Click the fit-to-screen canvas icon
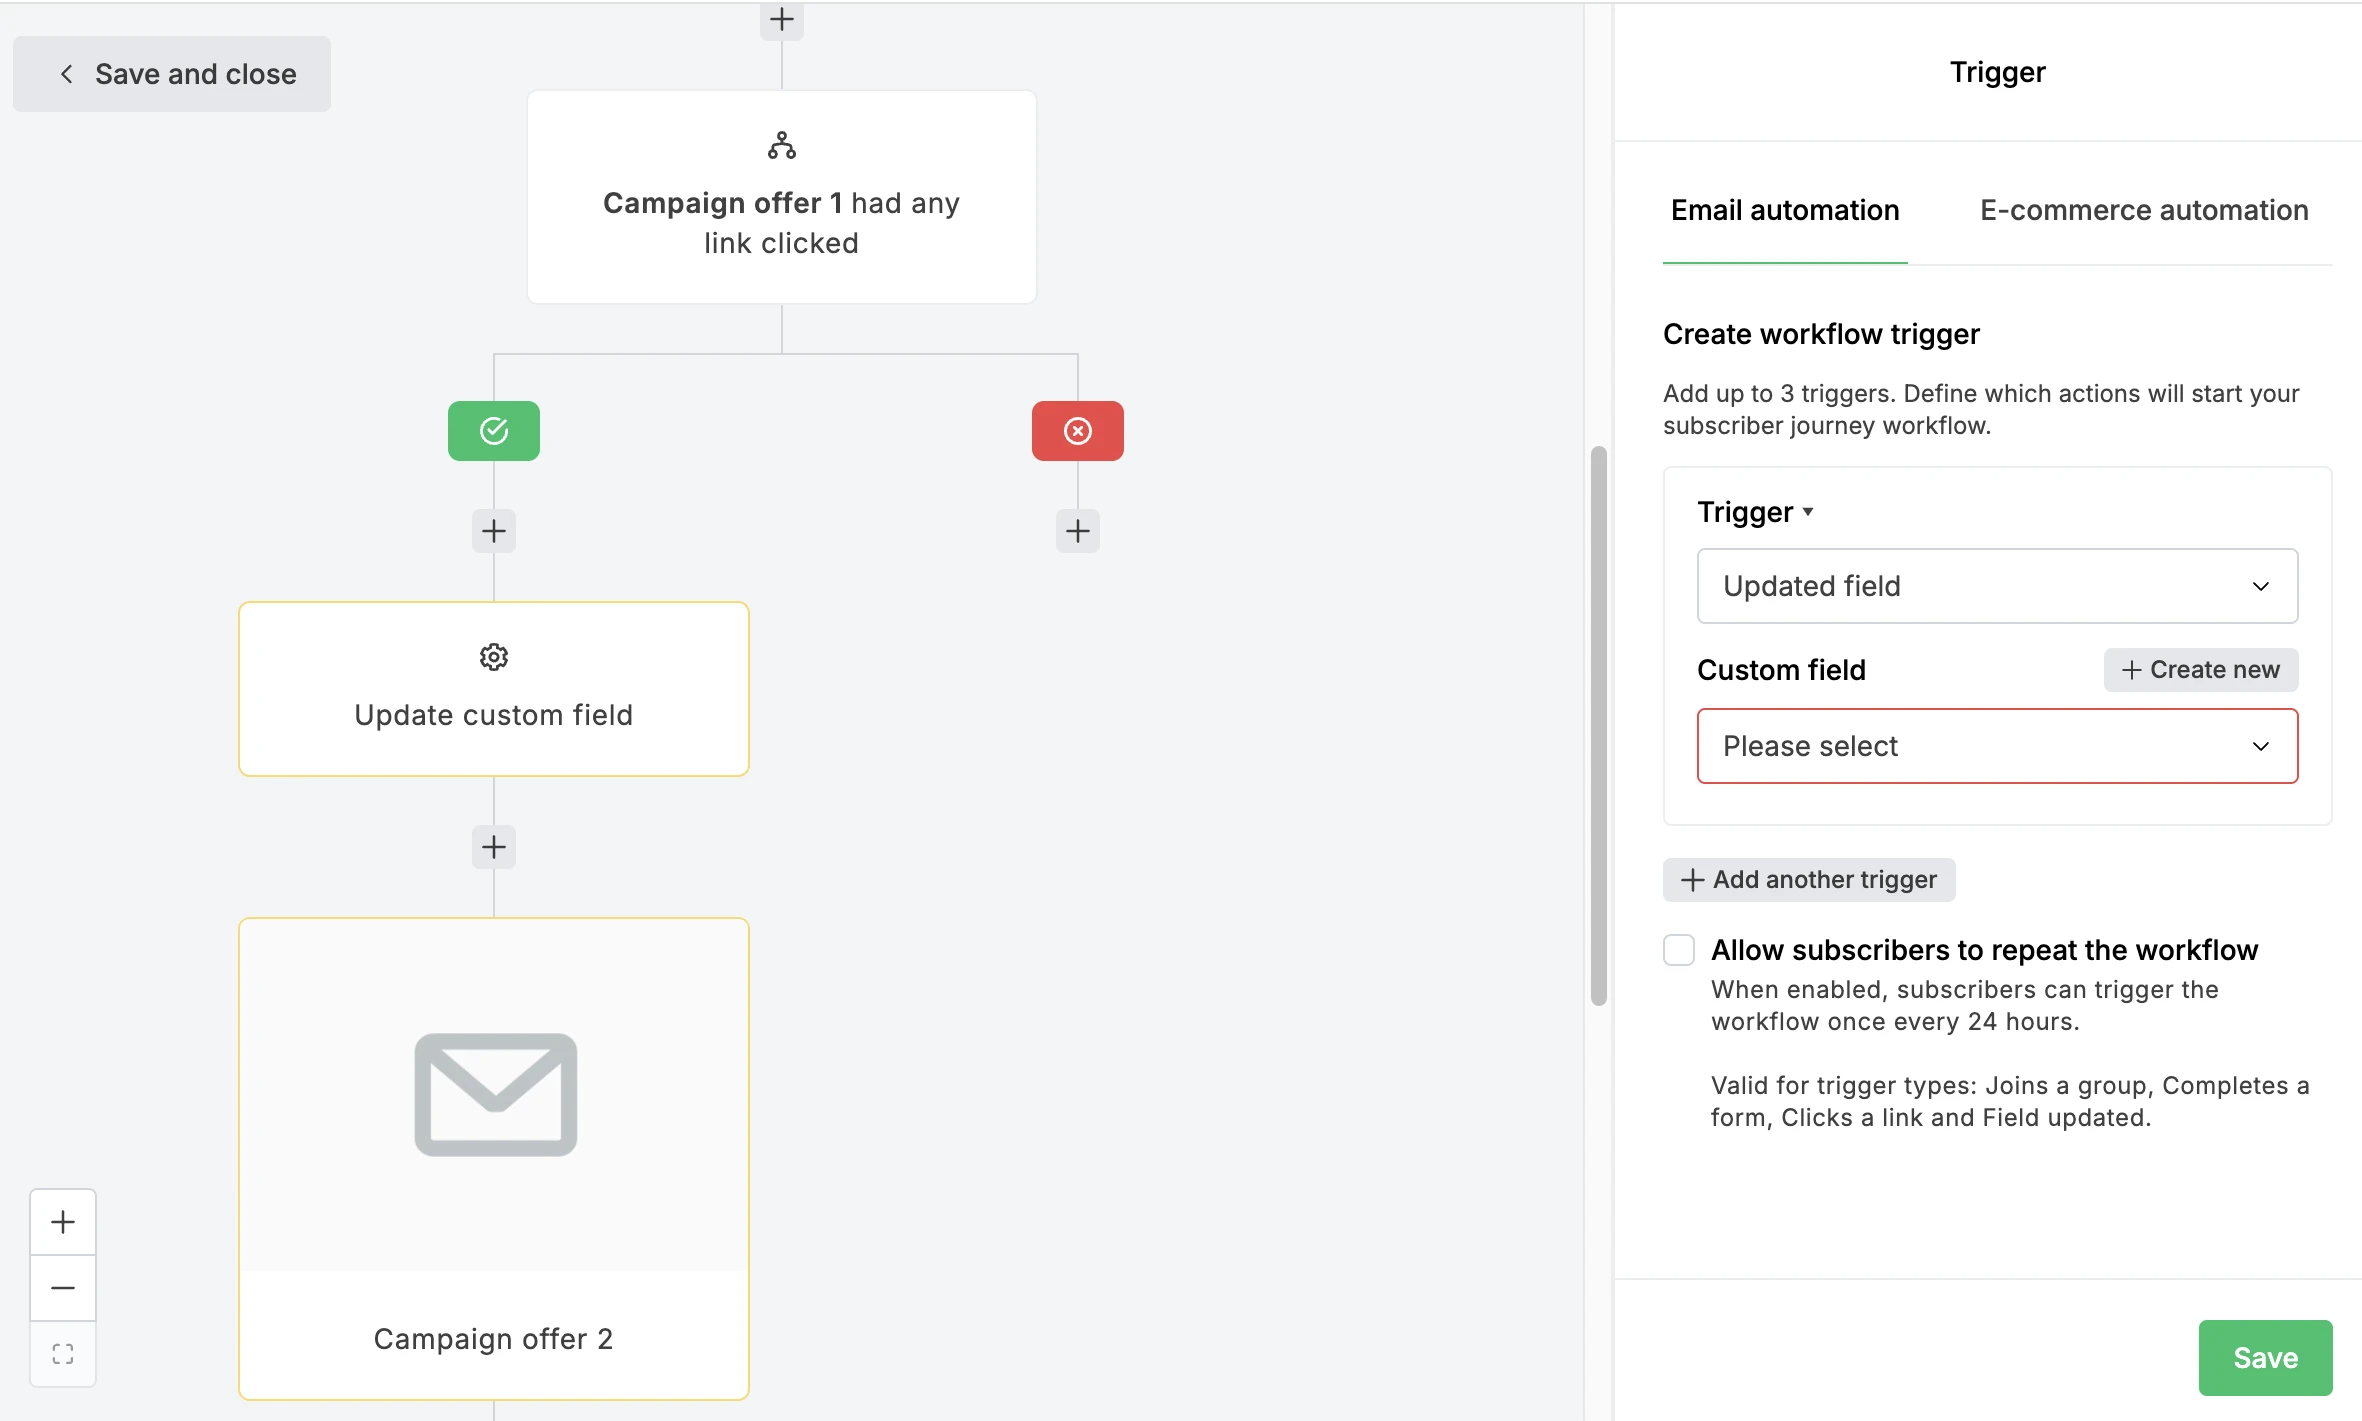 coord(63,1354)
